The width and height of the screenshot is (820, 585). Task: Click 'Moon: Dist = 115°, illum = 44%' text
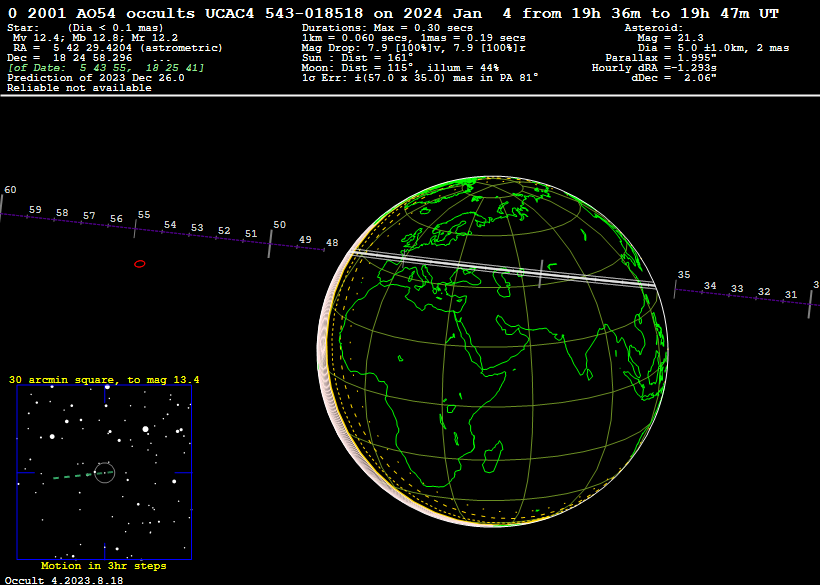click(x=400, y=67)
